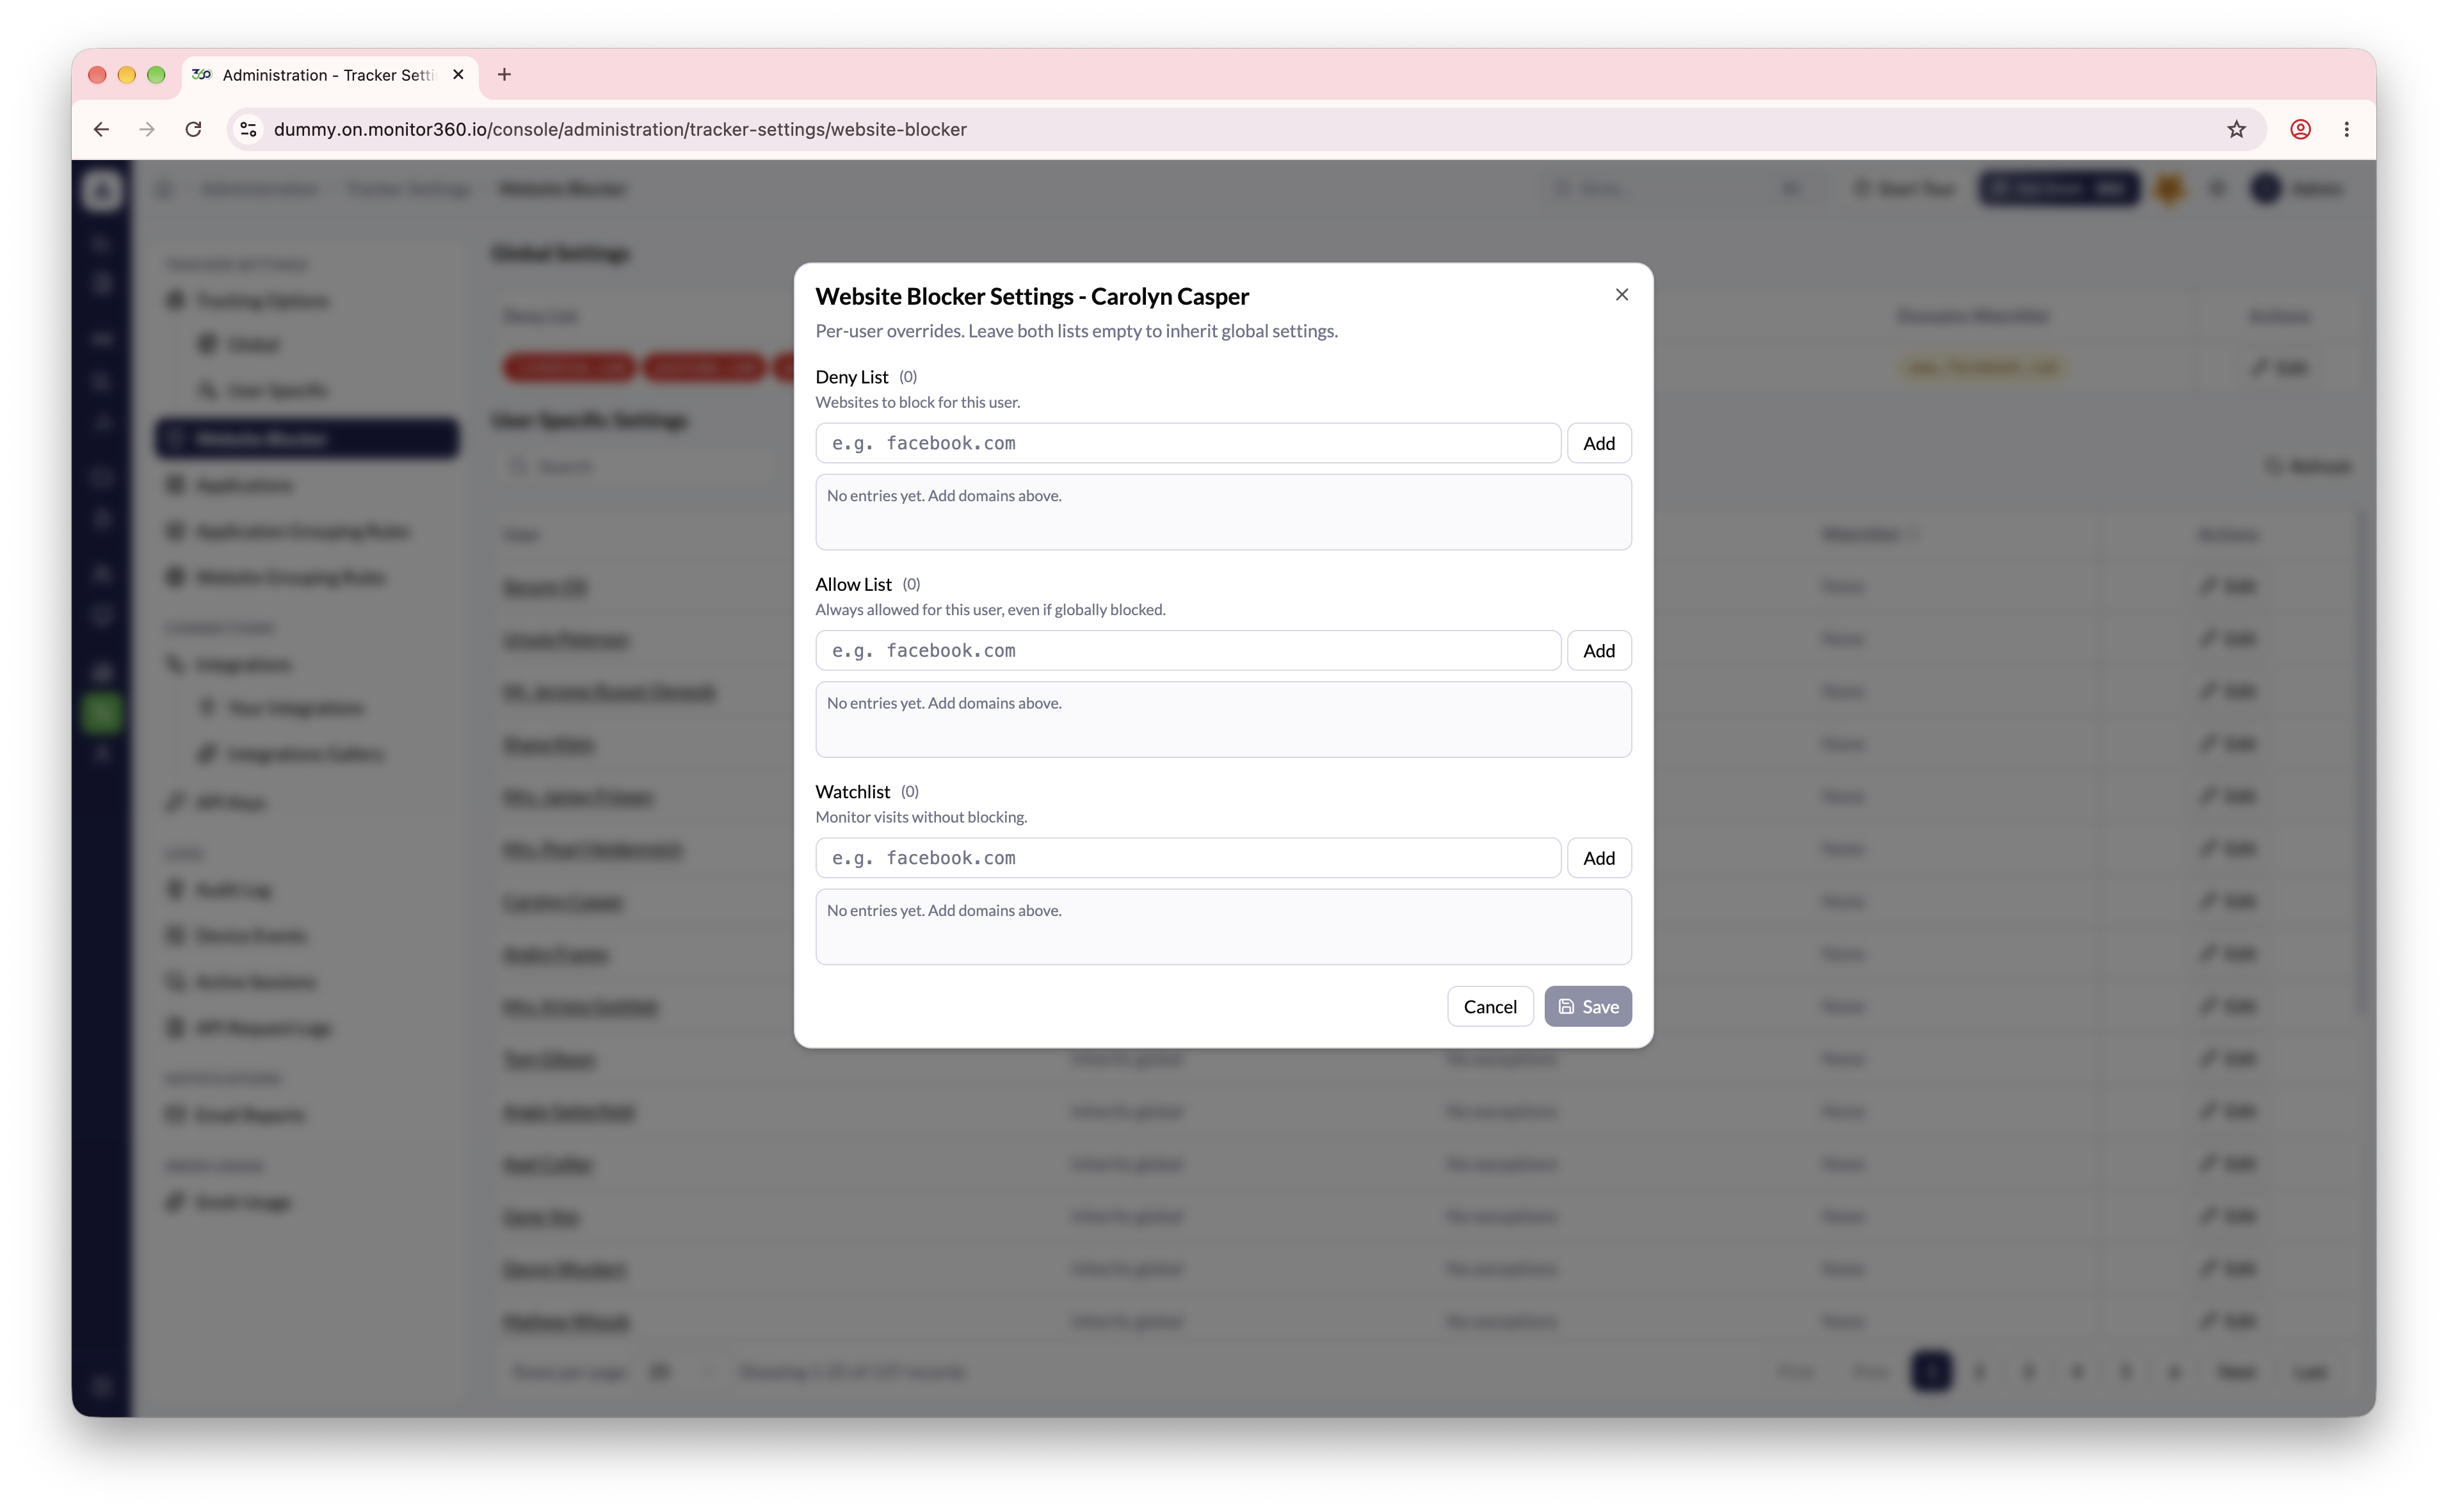Click the per-user overrides description text
Image resolution: width=2448 pixels, height=1512 pixels.
1076,331
